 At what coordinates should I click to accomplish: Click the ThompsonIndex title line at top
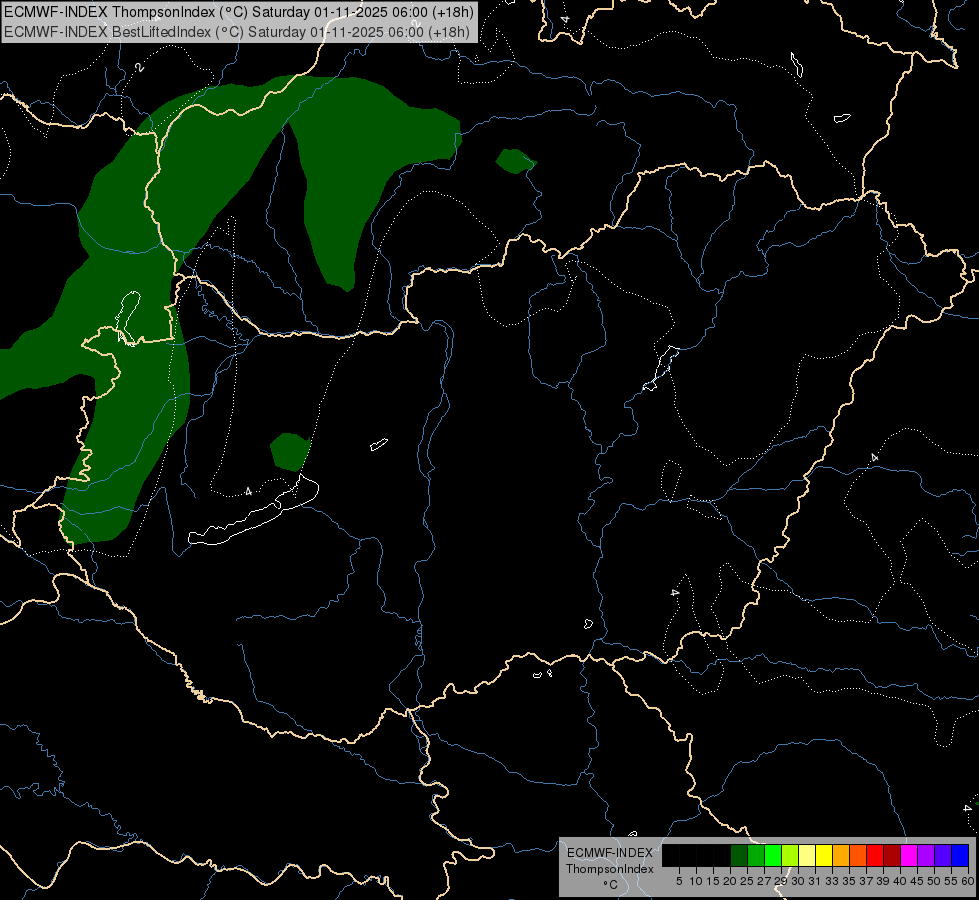point(239,12)
